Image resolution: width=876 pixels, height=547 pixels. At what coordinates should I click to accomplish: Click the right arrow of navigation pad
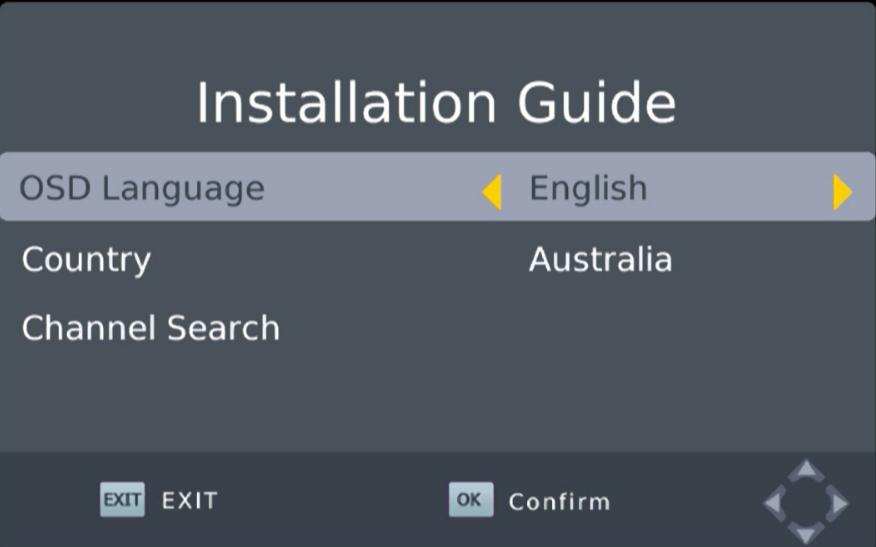click(x=837, y=503)
